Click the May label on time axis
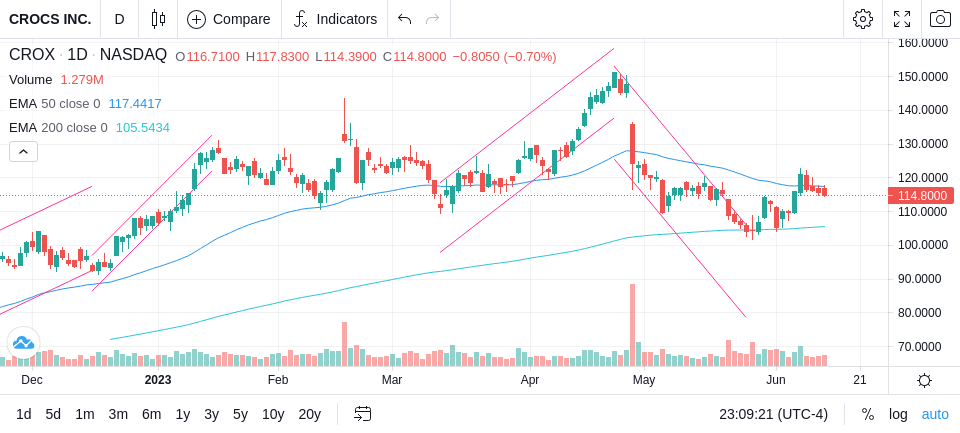 [644, 380]
